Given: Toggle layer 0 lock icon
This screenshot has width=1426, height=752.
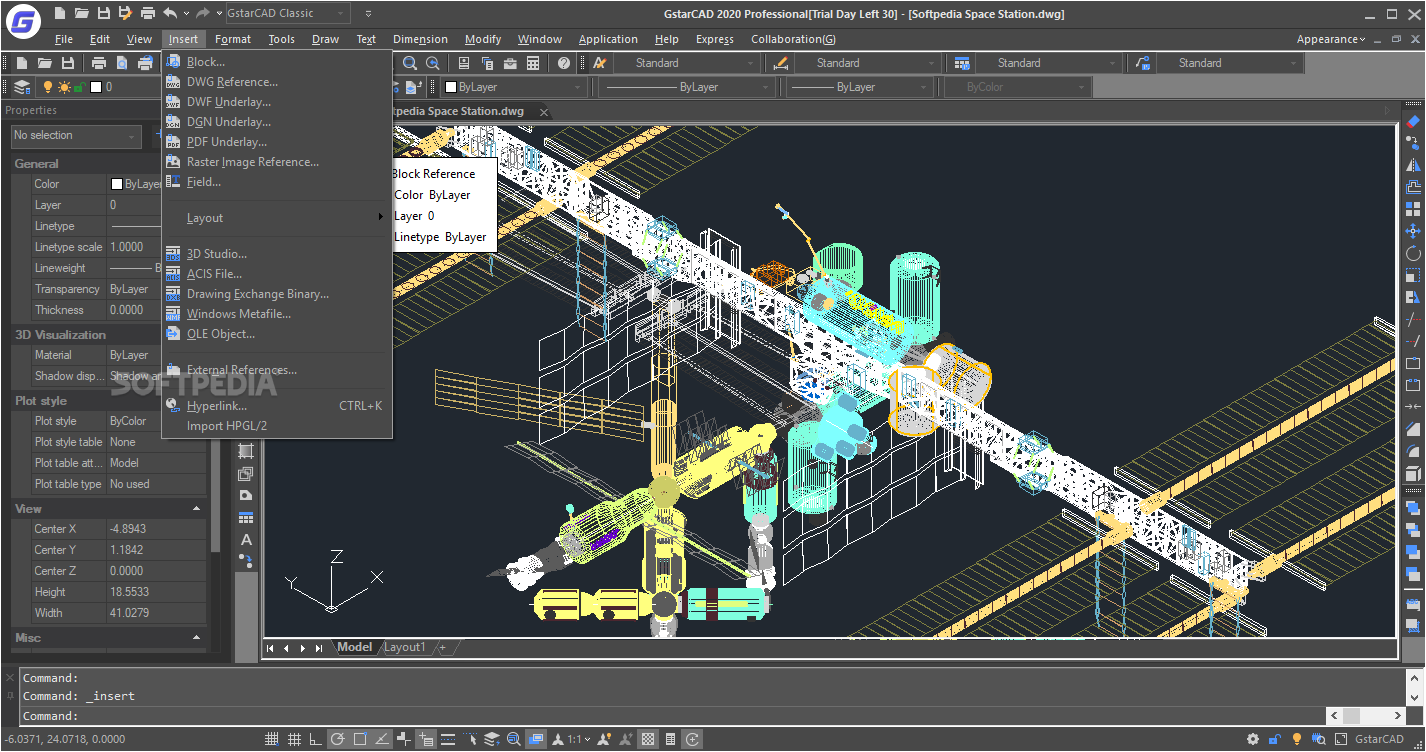Looking at the screenshot, I should (x=78, y=87).
